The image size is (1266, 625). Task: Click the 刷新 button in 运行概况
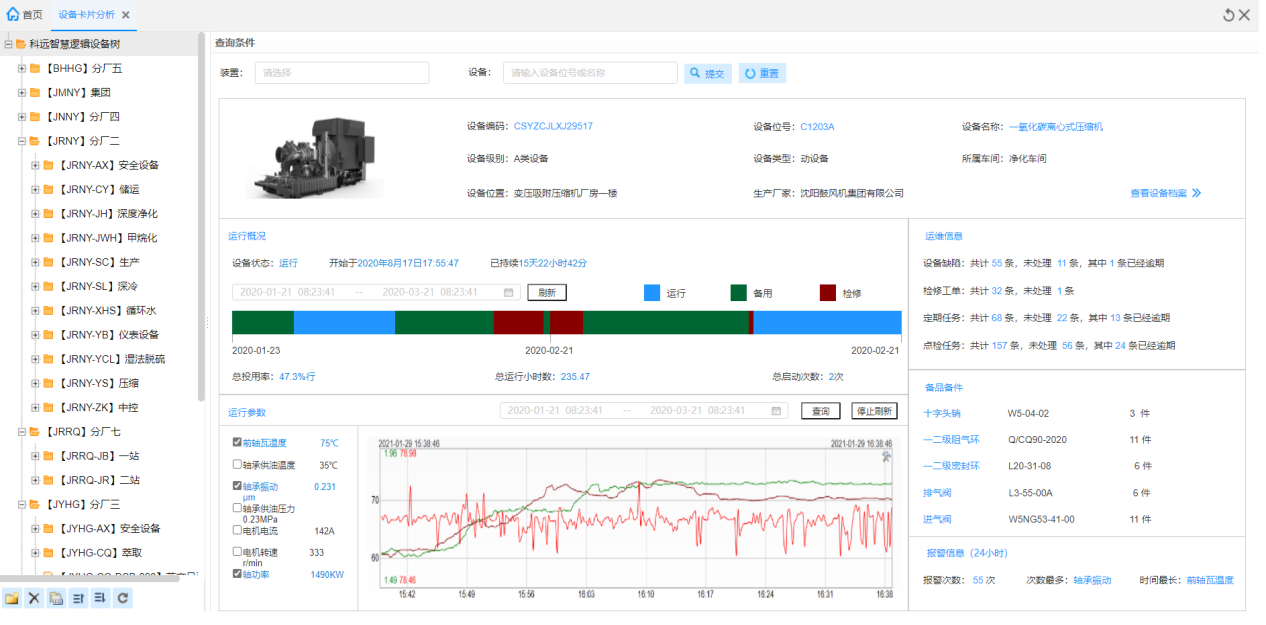click(x=547, y=292)
